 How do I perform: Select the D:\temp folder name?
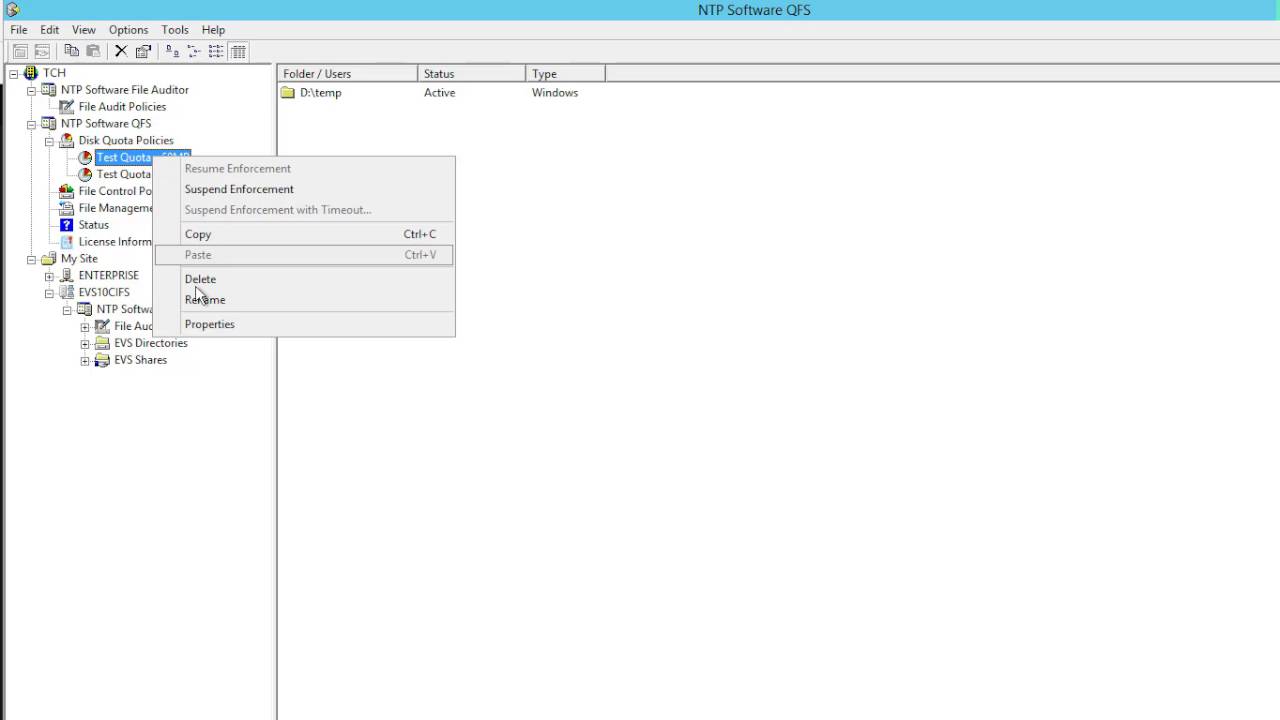(321, 93)
